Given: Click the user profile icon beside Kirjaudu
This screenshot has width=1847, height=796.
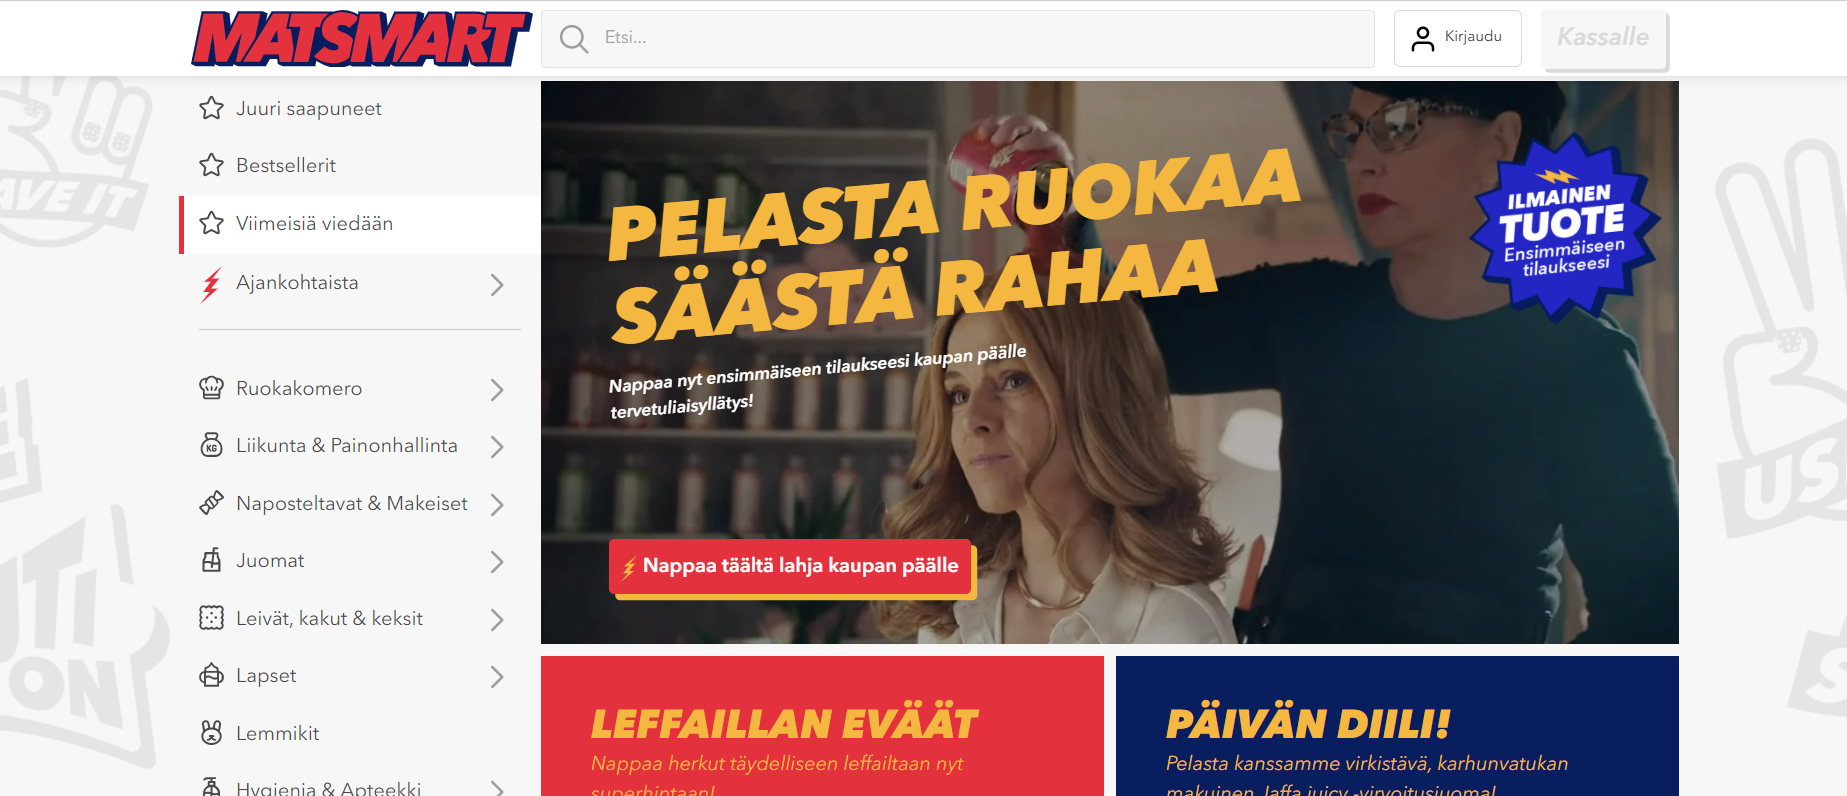Looking at the screenshot, I should click(x=1422, y=39).
